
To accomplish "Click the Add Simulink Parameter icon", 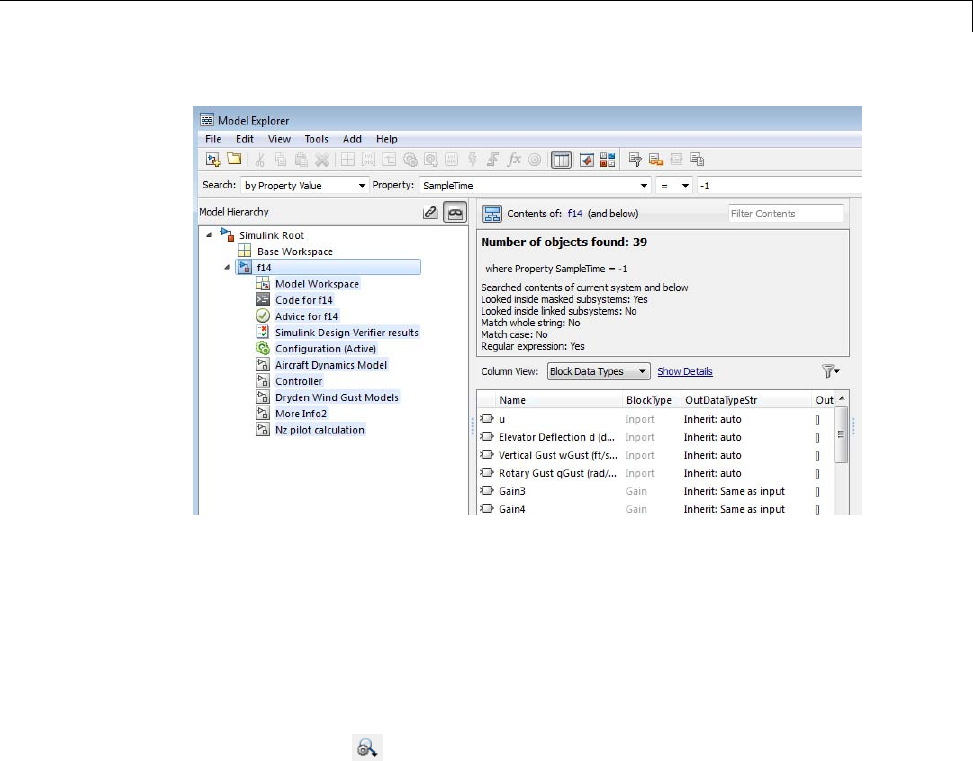I will coord(368,160).
